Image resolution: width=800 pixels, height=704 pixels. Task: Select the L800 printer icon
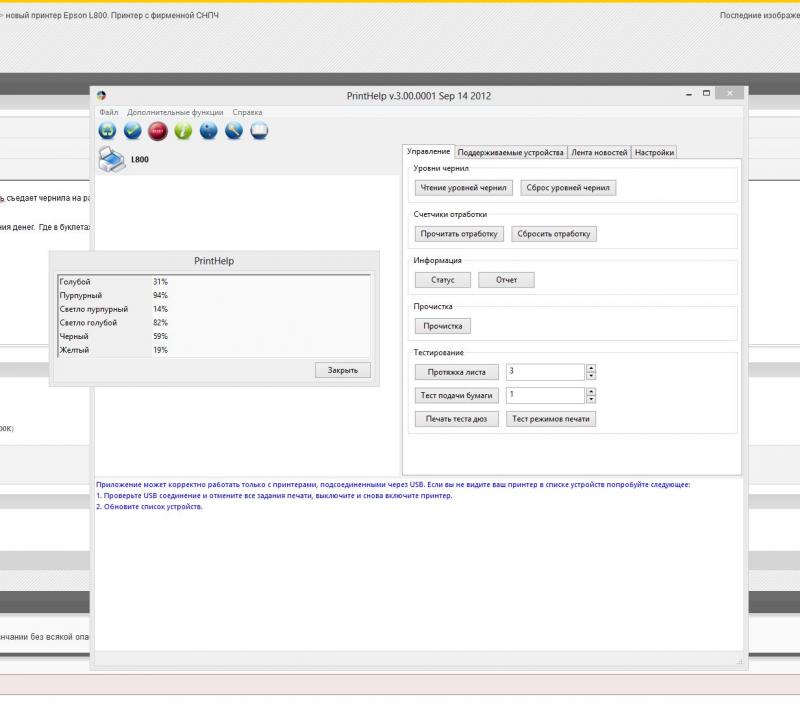click(112, 159)
